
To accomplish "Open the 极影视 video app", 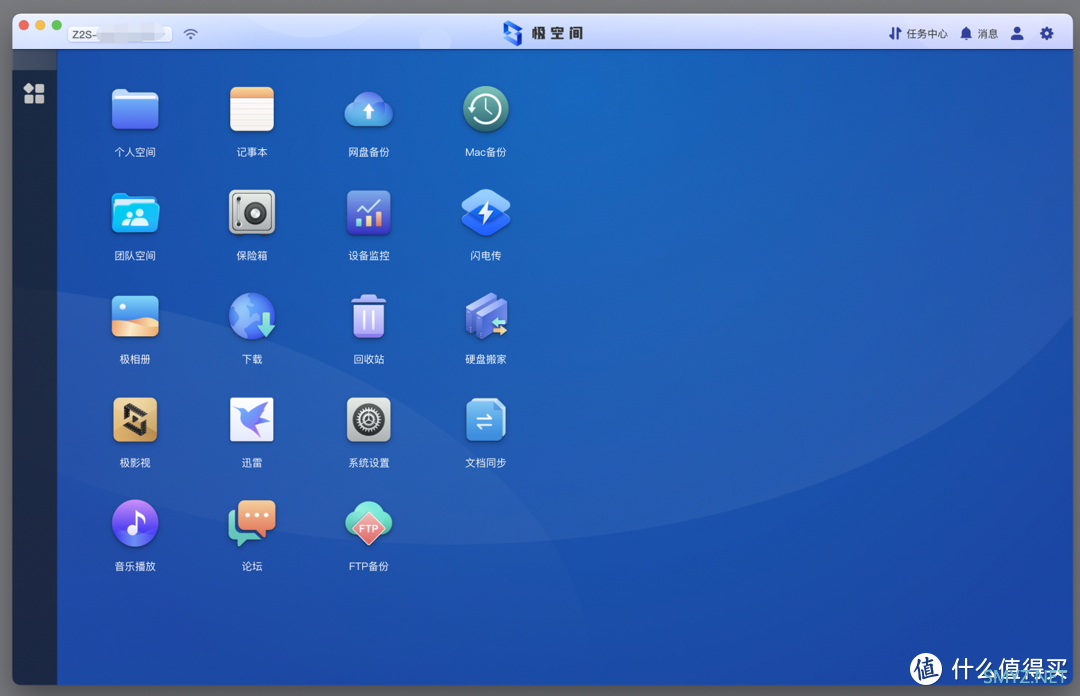I will click(135, 420).
